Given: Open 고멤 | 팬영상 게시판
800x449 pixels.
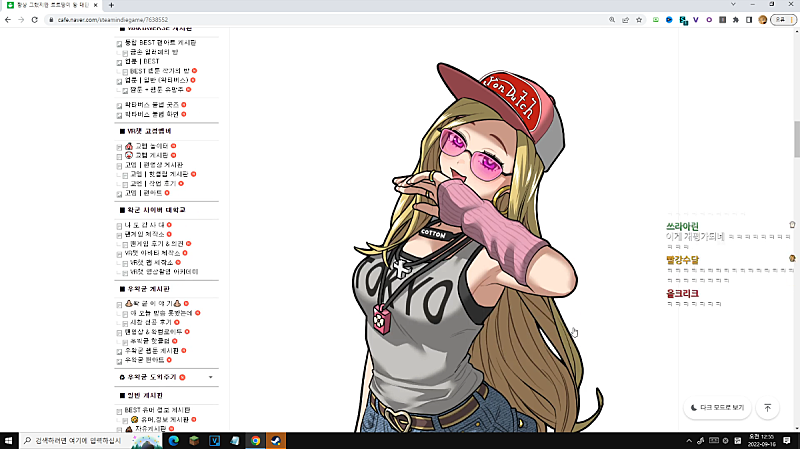Looking at the screenshot, I should pyautogui.click(x=154, y=165).
